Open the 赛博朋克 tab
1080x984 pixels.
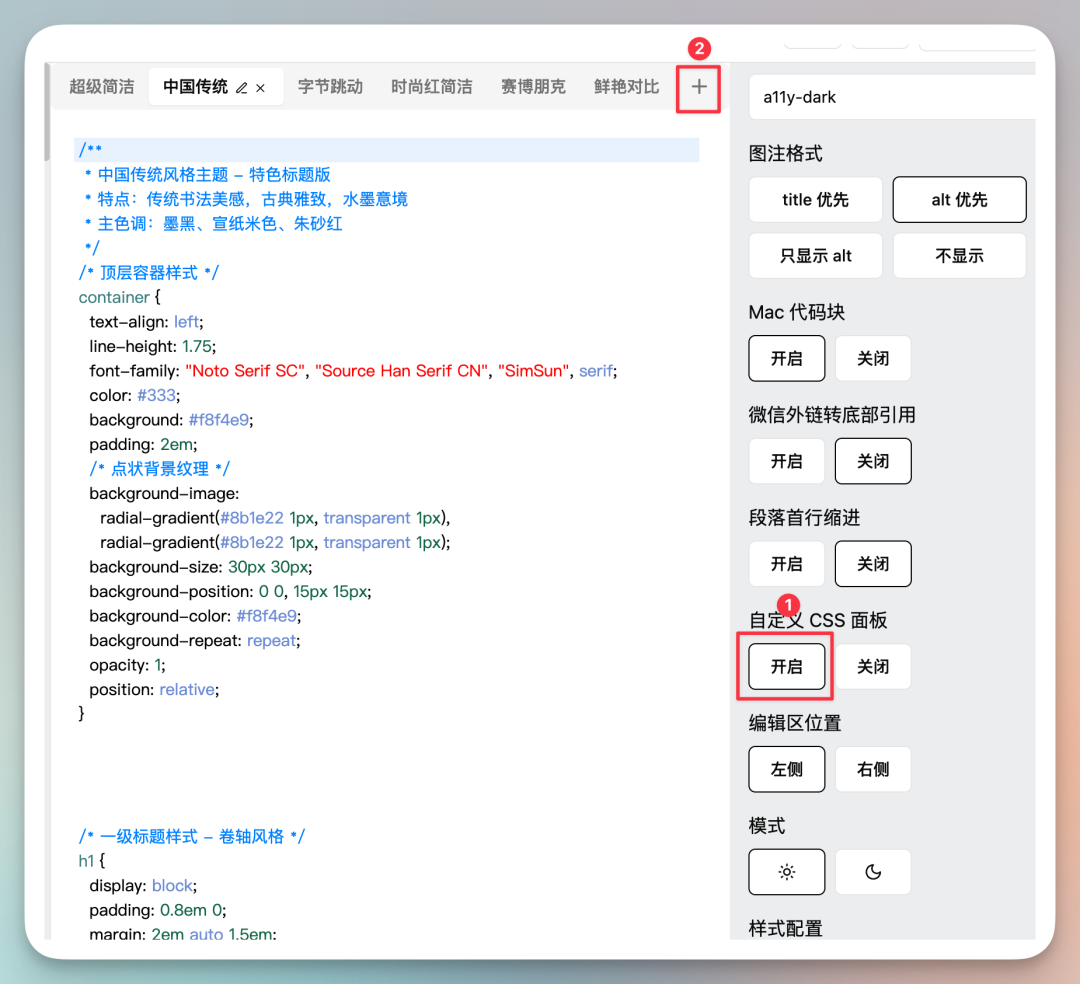coord(533,87)
